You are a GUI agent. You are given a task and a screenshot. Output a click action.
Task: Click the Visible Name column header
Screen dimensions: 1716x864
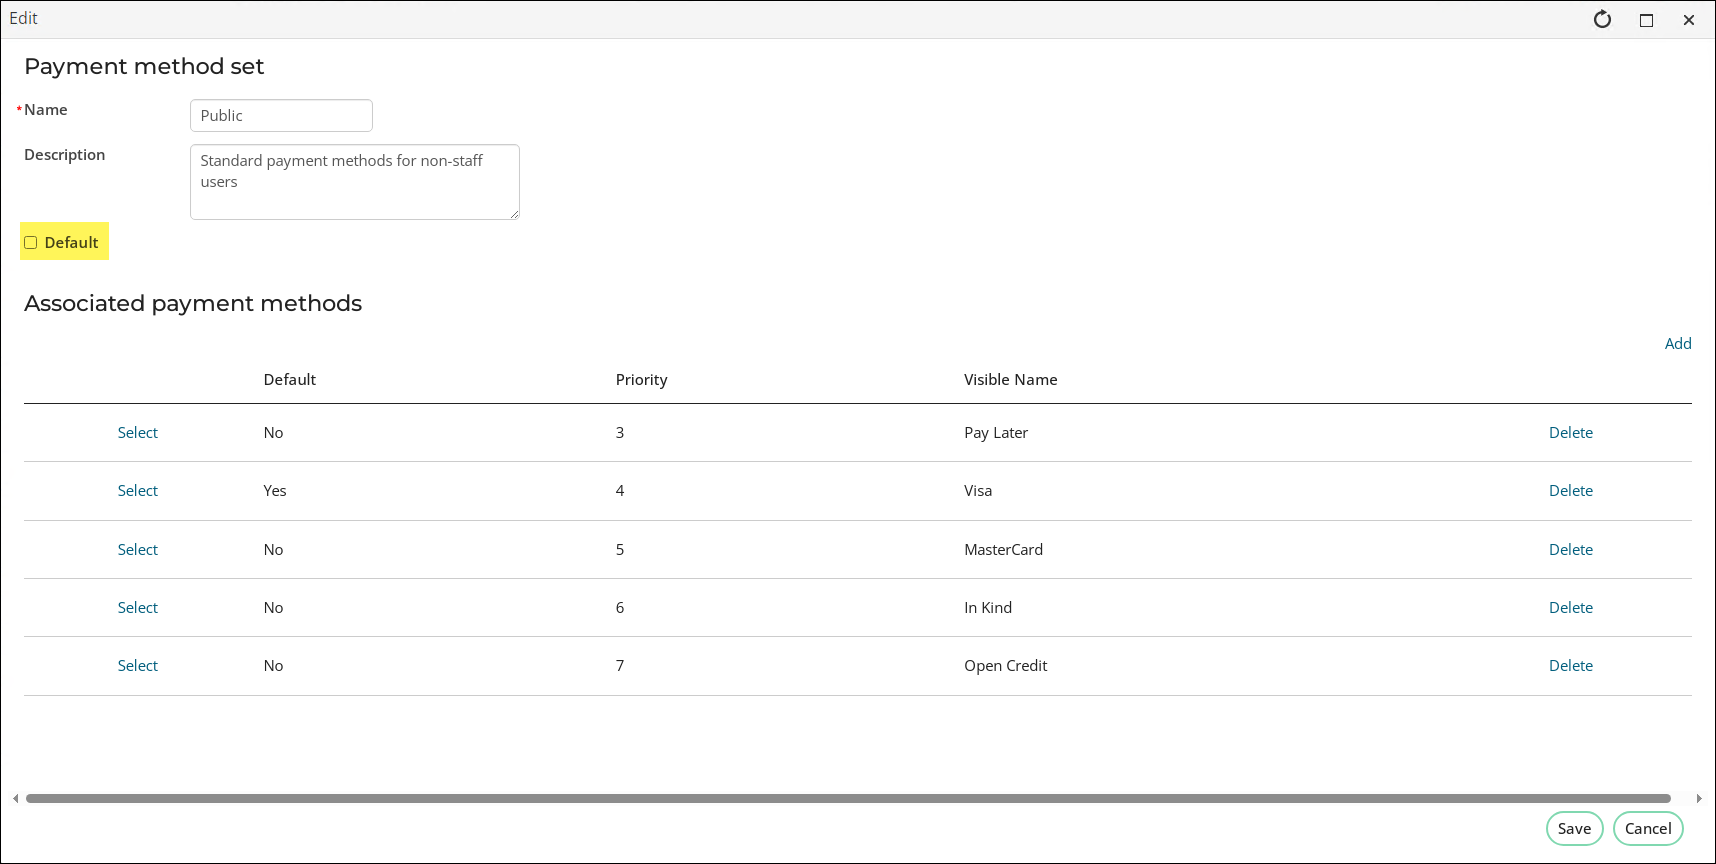click(x=1010, y=379)
